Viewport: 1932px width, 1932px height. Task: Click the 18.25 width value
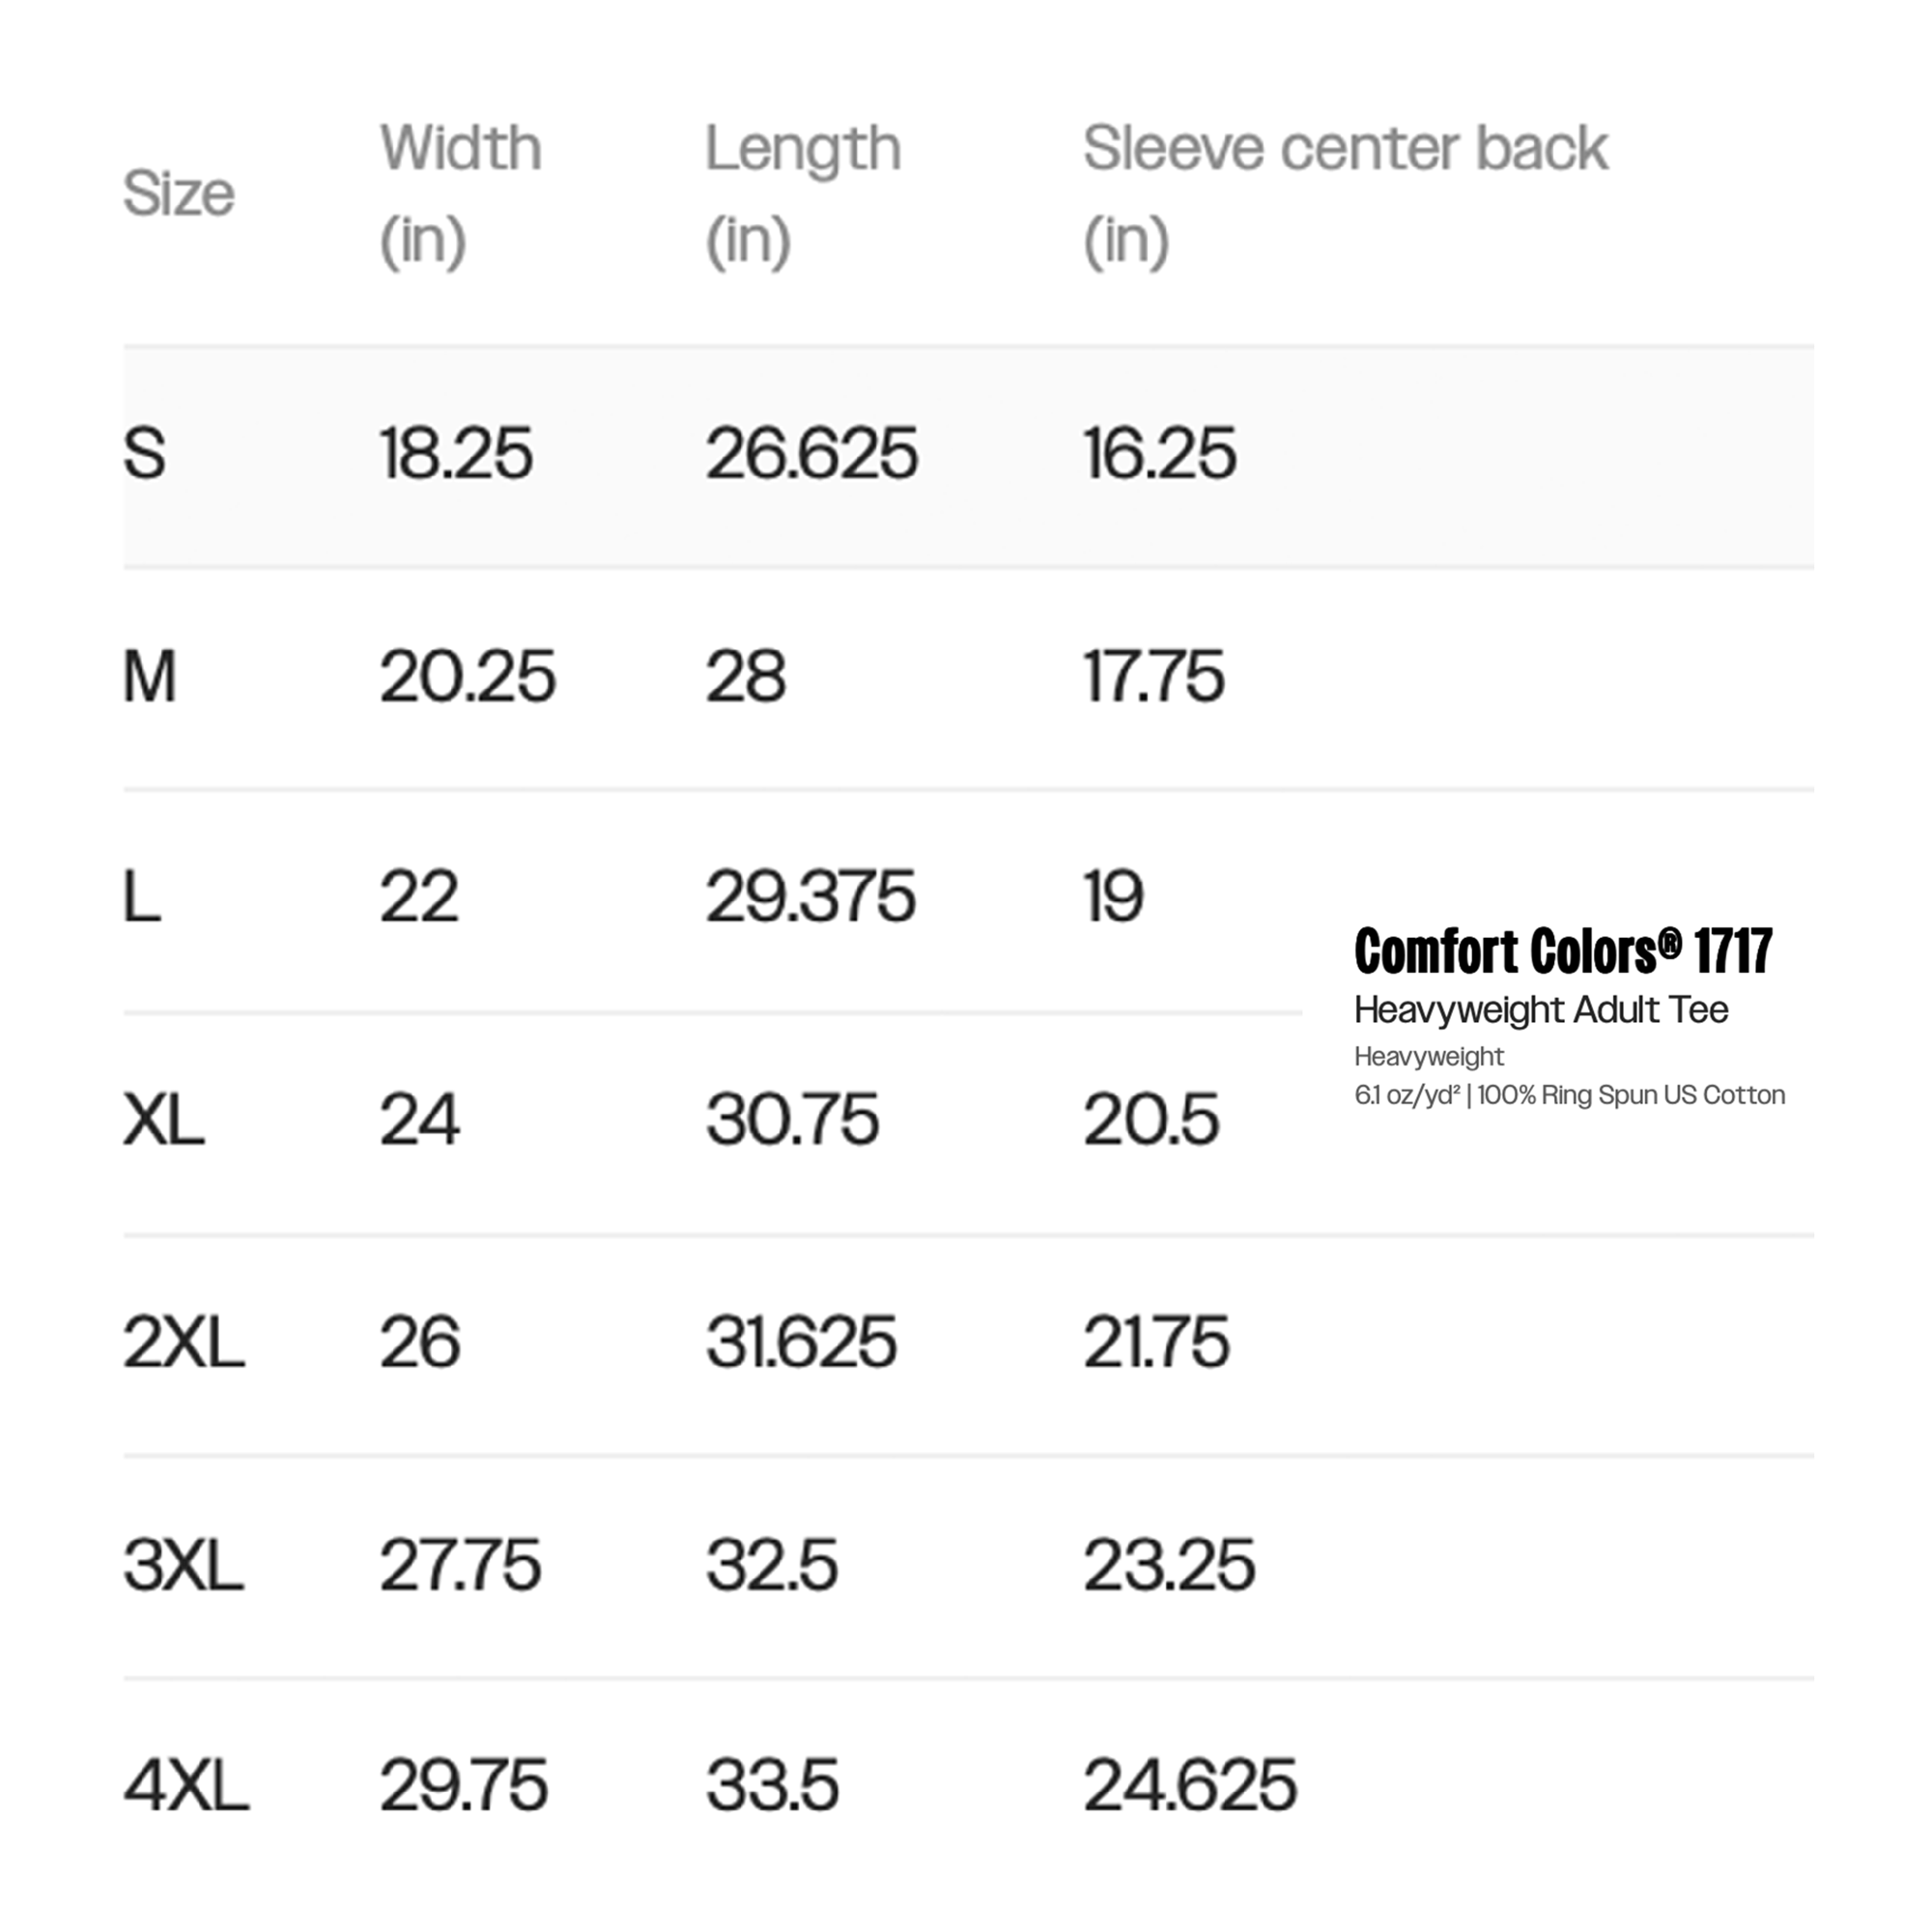pos(456,453)
